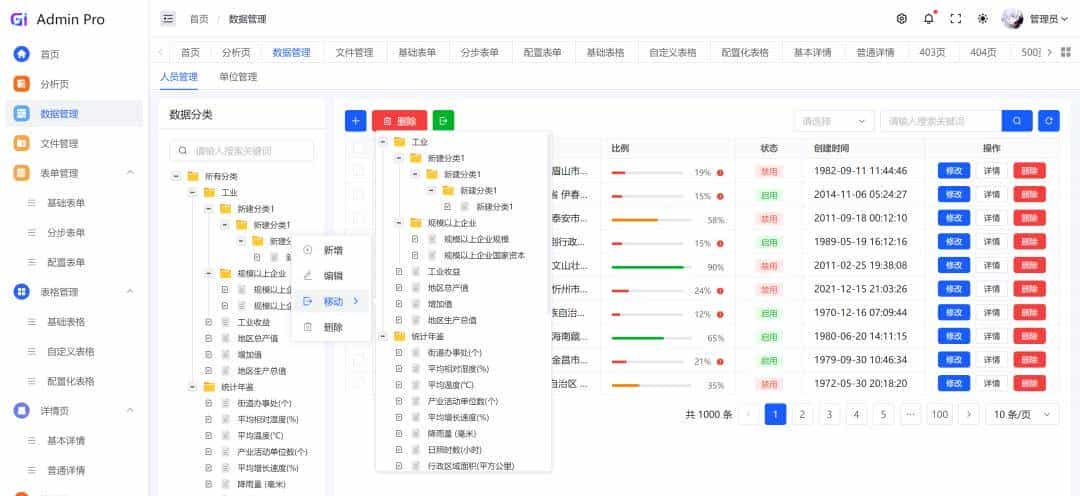Click the red warning icon beside 24%
The image size is (1080, 496).
(x=720, y=291)
